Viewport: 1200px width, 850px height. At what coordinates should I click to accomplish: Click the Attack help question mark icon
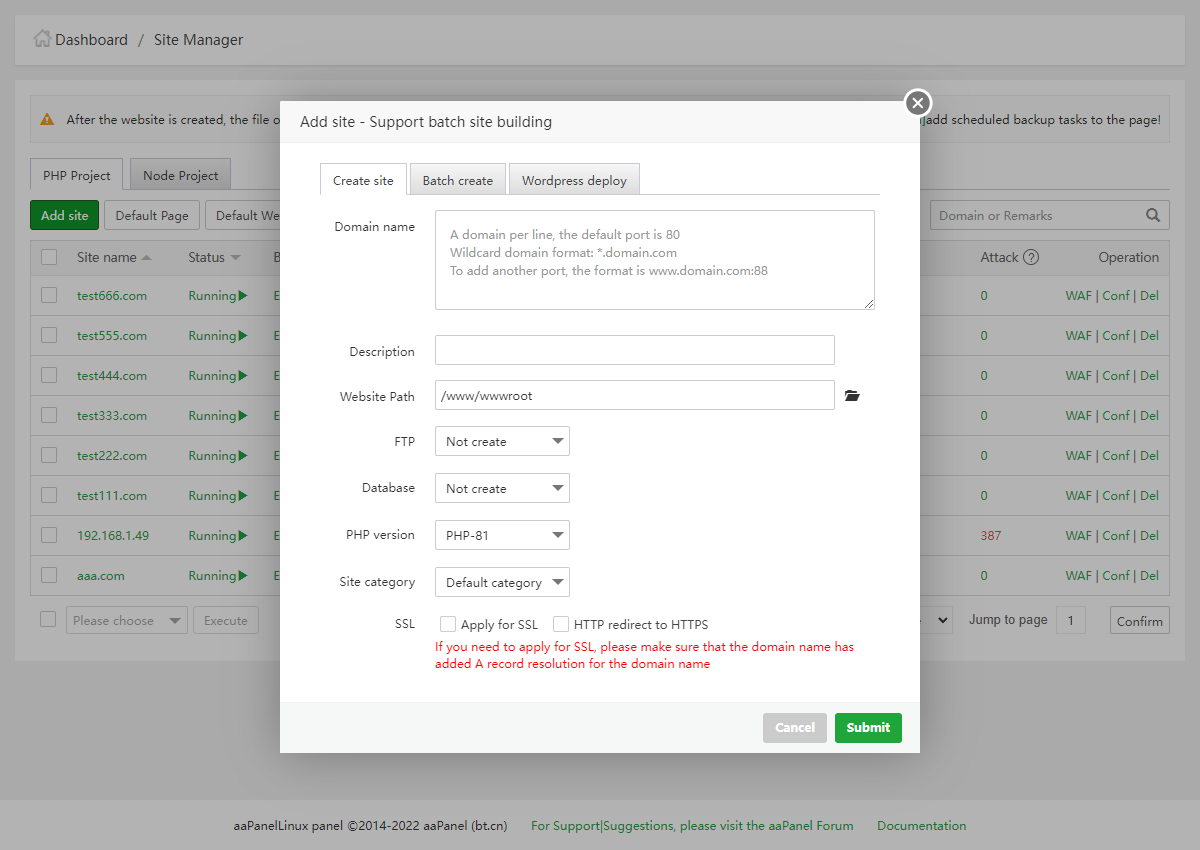point(1031,257)
